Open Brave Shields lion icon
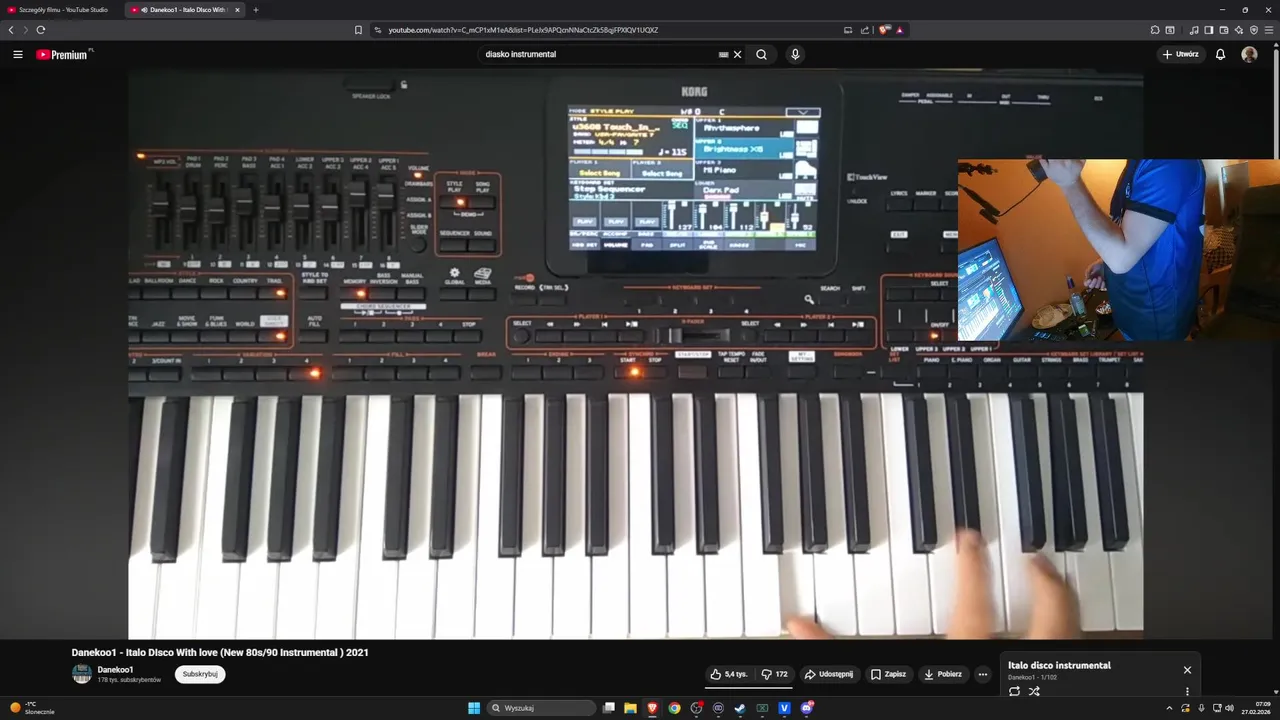 tap(884, 30)
